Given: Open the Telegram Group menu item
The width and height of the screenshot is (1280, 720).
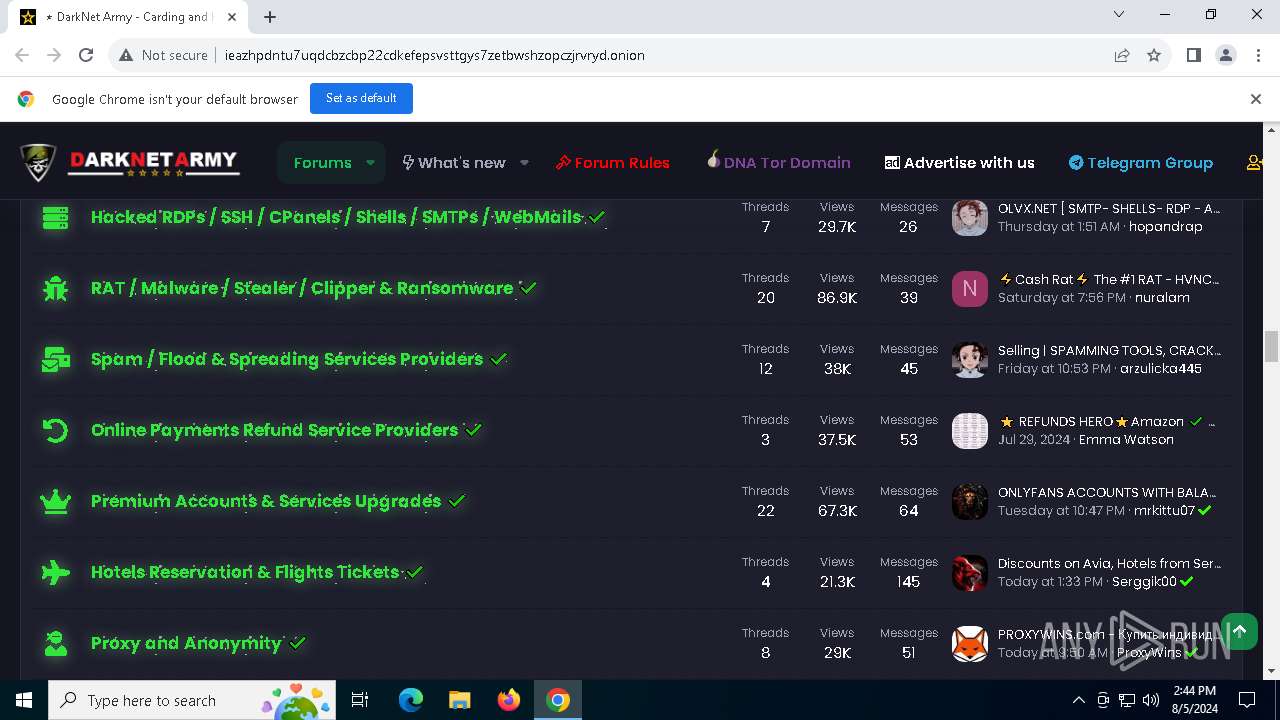Looking at the screenshot, I should (x=1141, y=163).
